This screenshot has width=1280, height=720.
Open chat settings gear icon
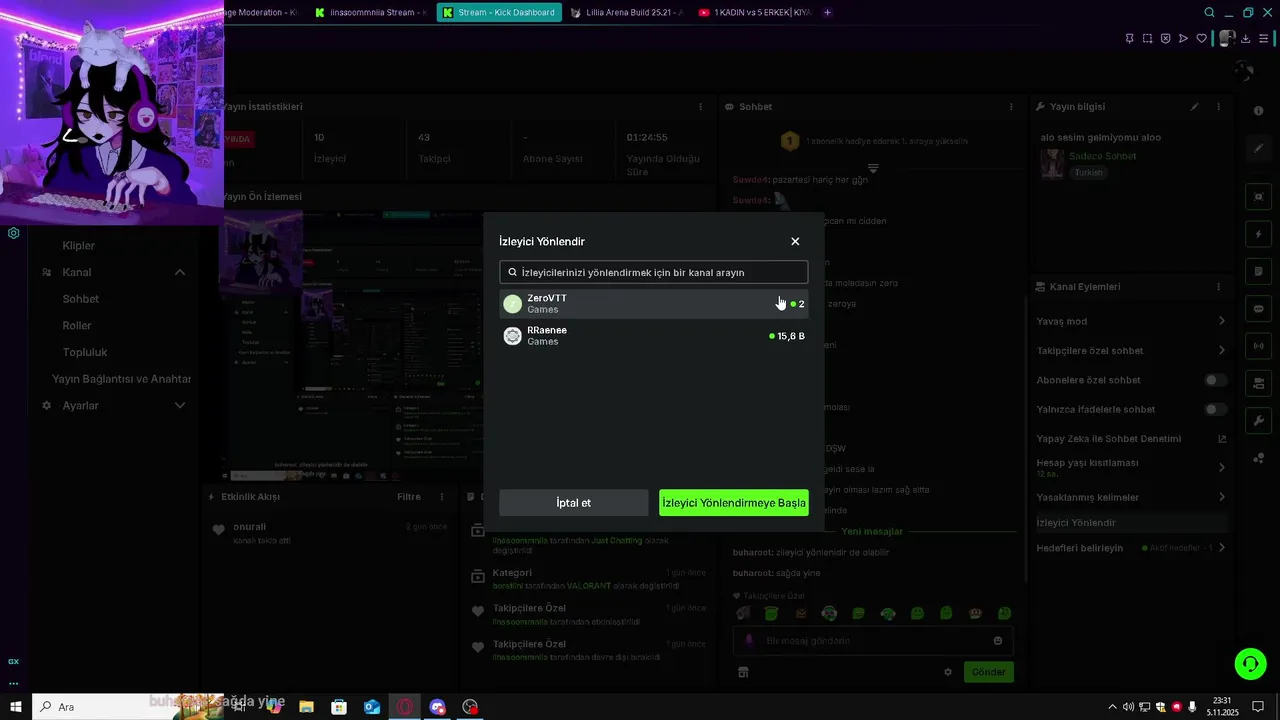948,672
